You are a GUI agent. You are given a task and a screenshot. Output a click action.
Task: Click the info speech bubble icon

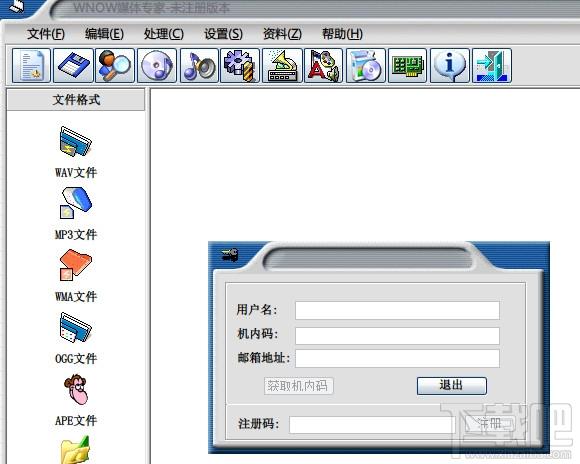[450, 65]
